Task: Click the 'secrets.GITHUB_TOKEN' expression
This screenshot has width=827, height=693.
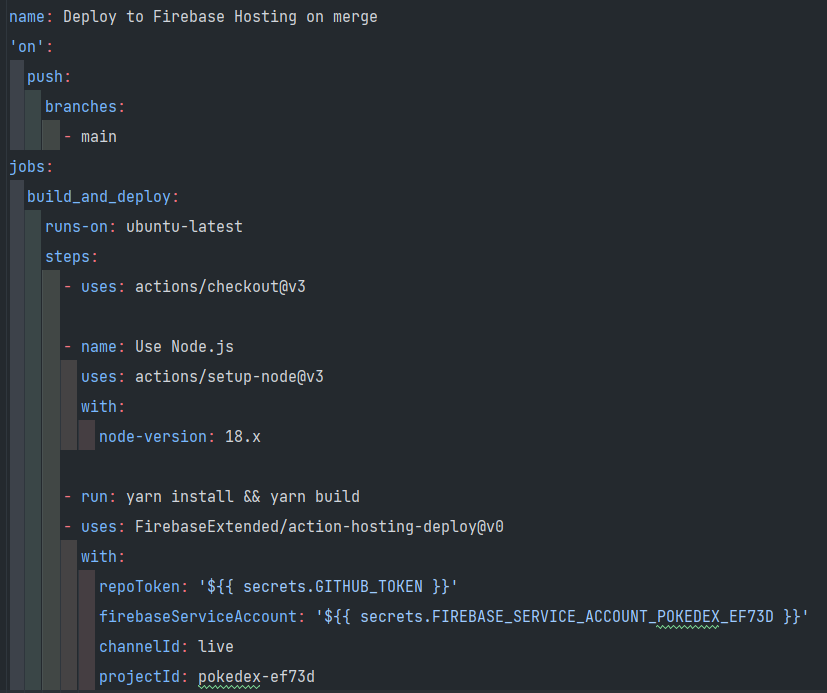Action: point(332,587)
